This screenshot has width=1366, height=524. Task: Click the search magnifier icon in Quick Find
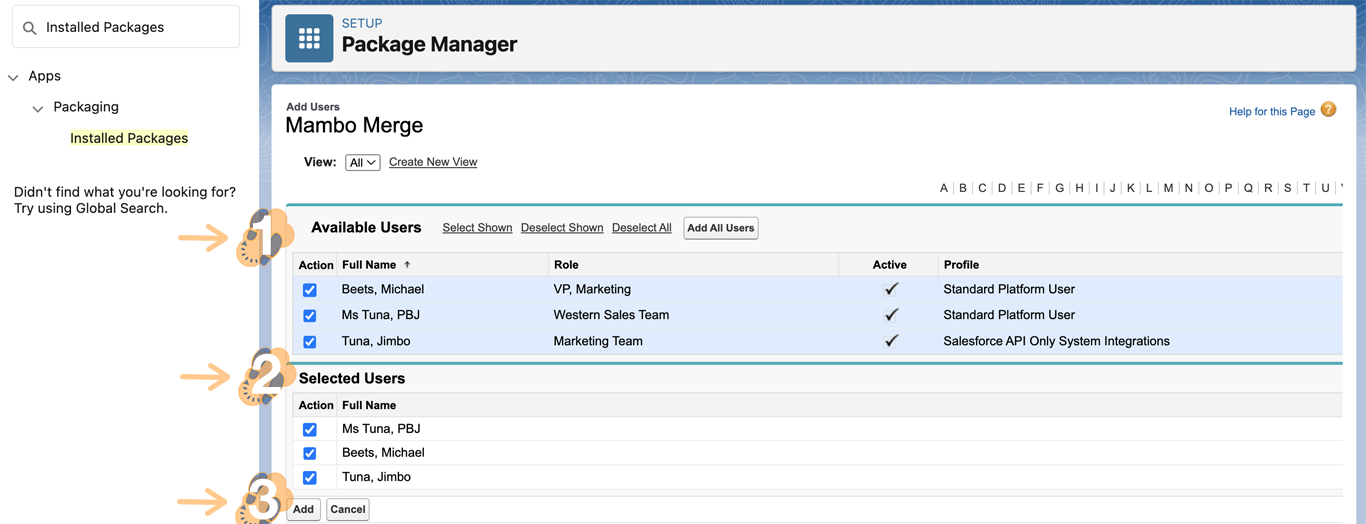click(30, 28)
